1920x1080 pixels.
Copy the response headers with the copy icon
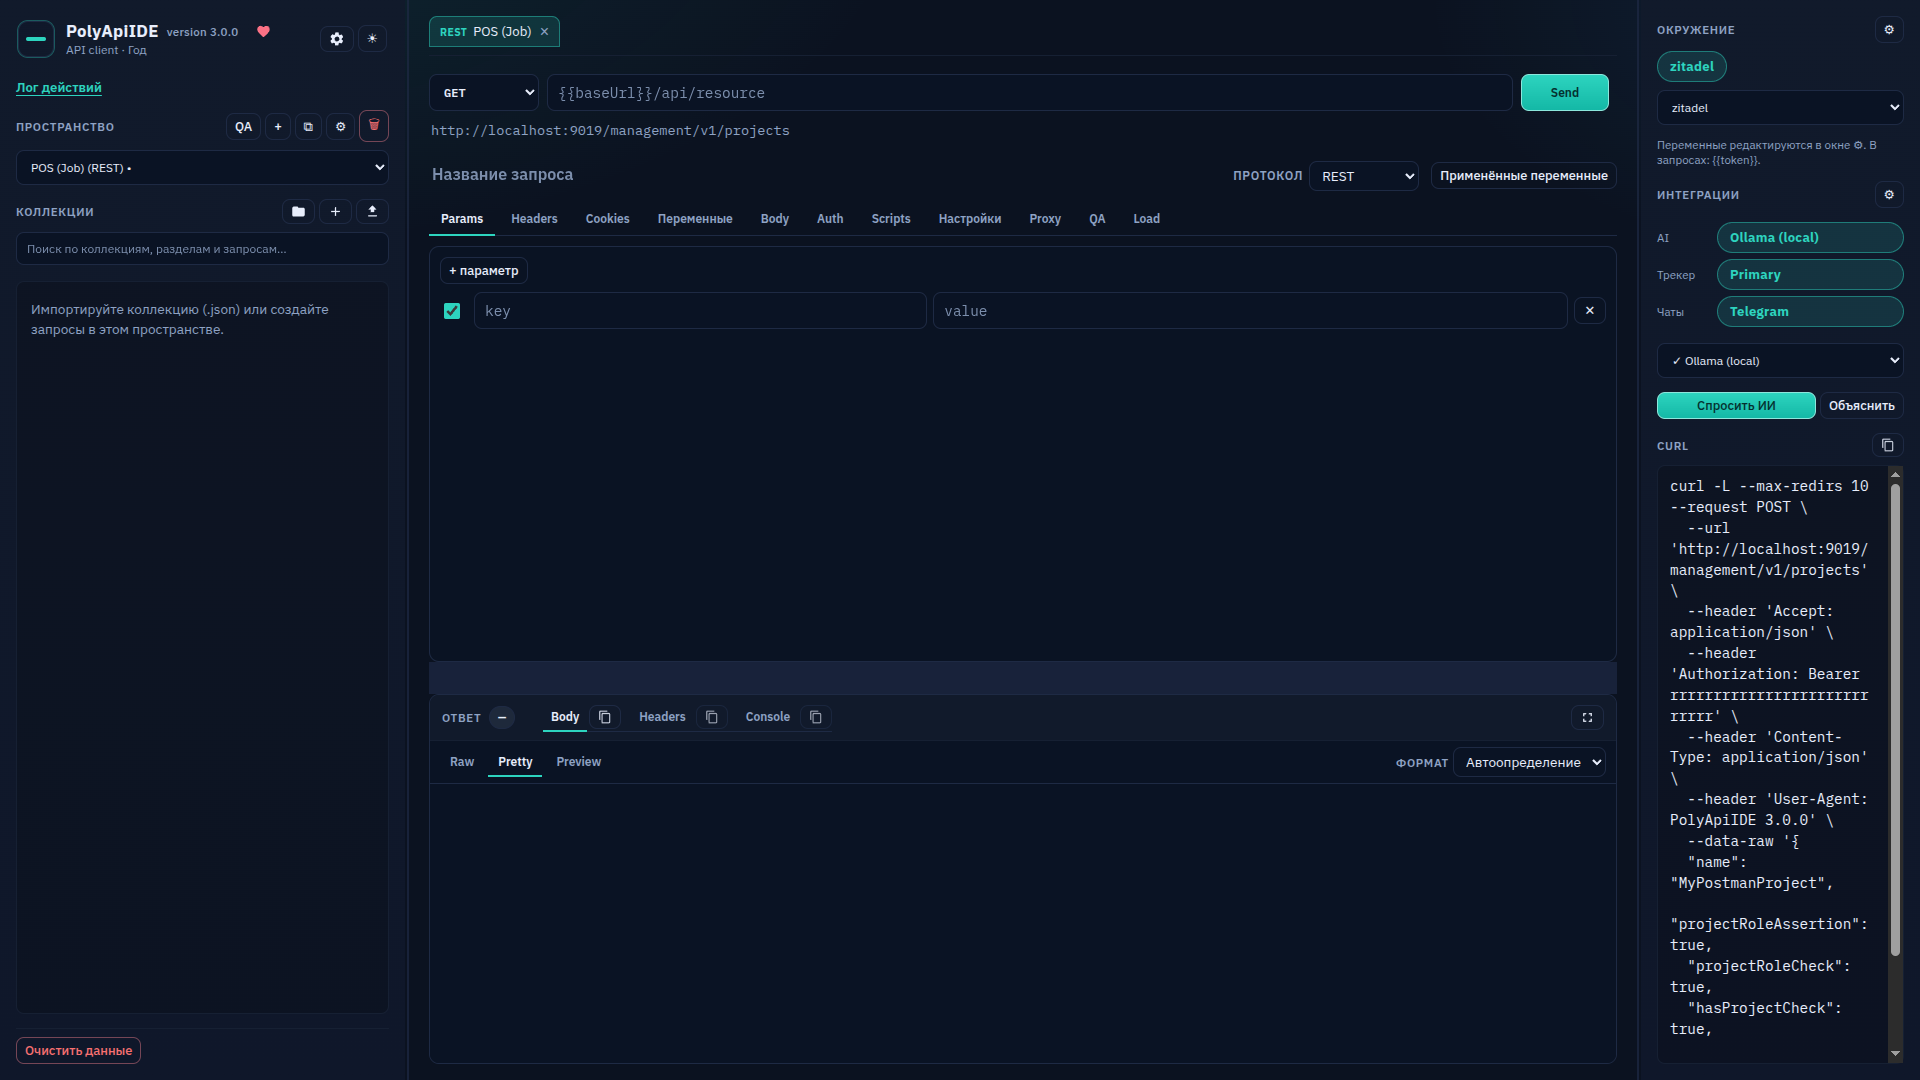(711, 717)
